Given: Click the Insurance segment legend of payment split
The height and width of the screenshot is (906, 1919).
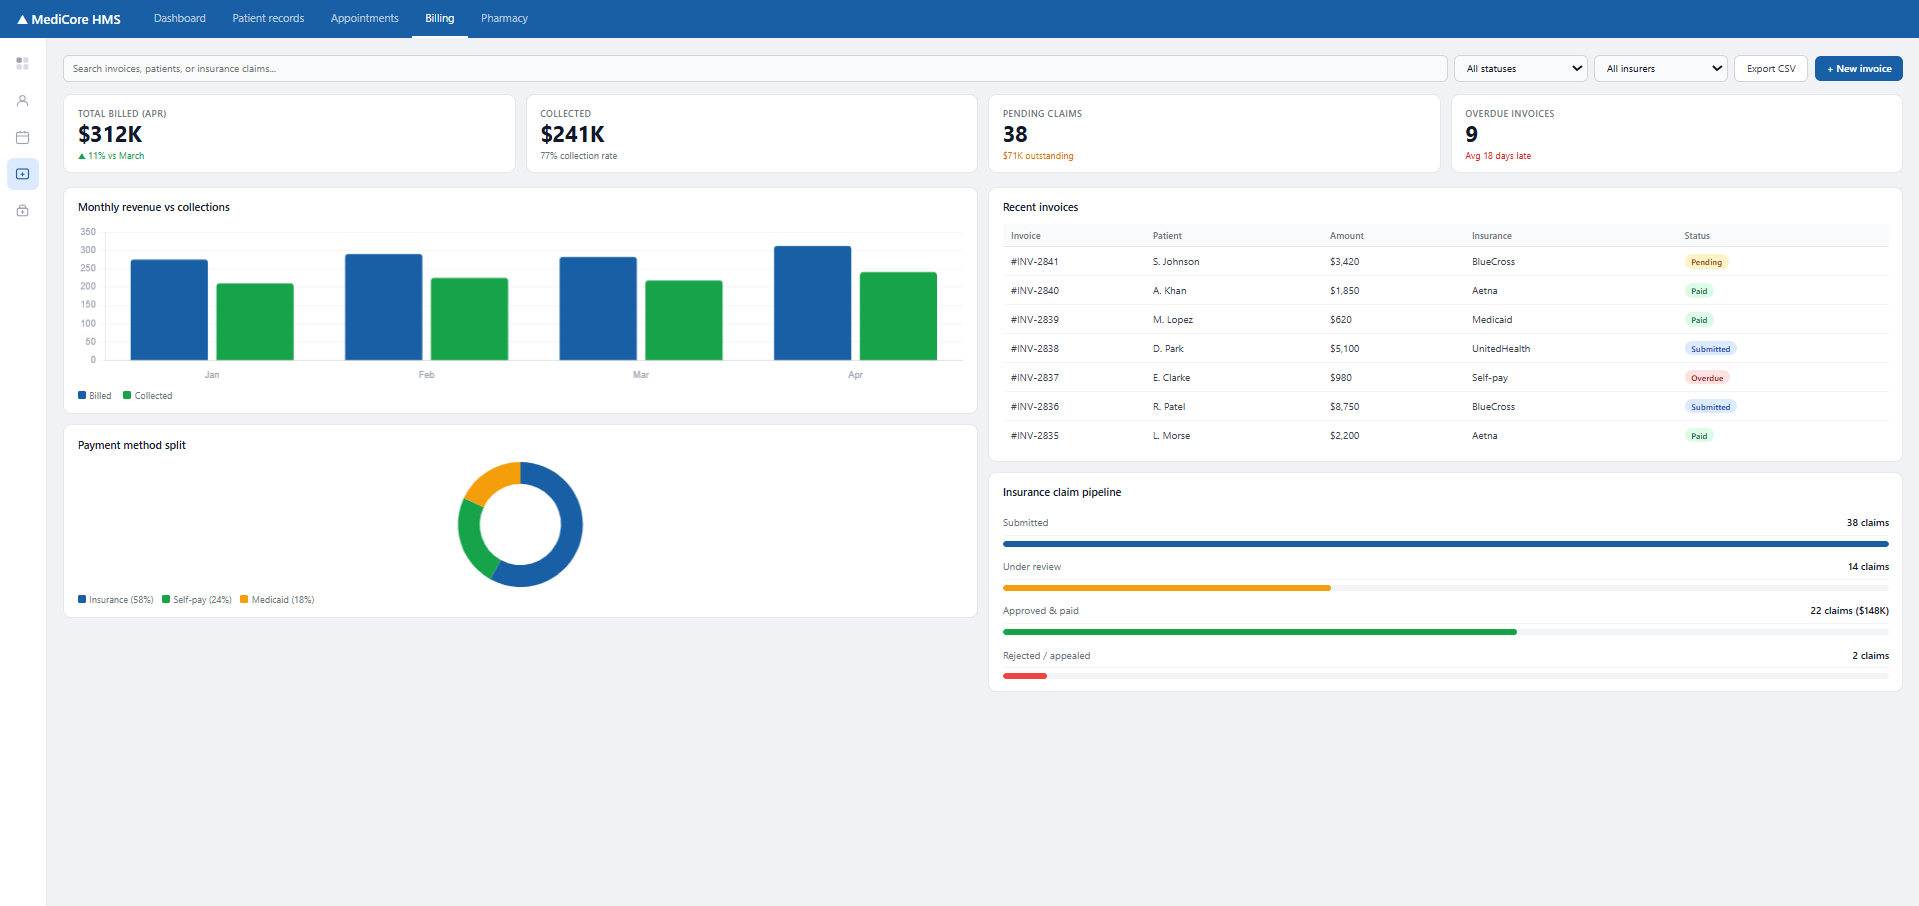Looking at the screenshot, I should click(116, 600).
